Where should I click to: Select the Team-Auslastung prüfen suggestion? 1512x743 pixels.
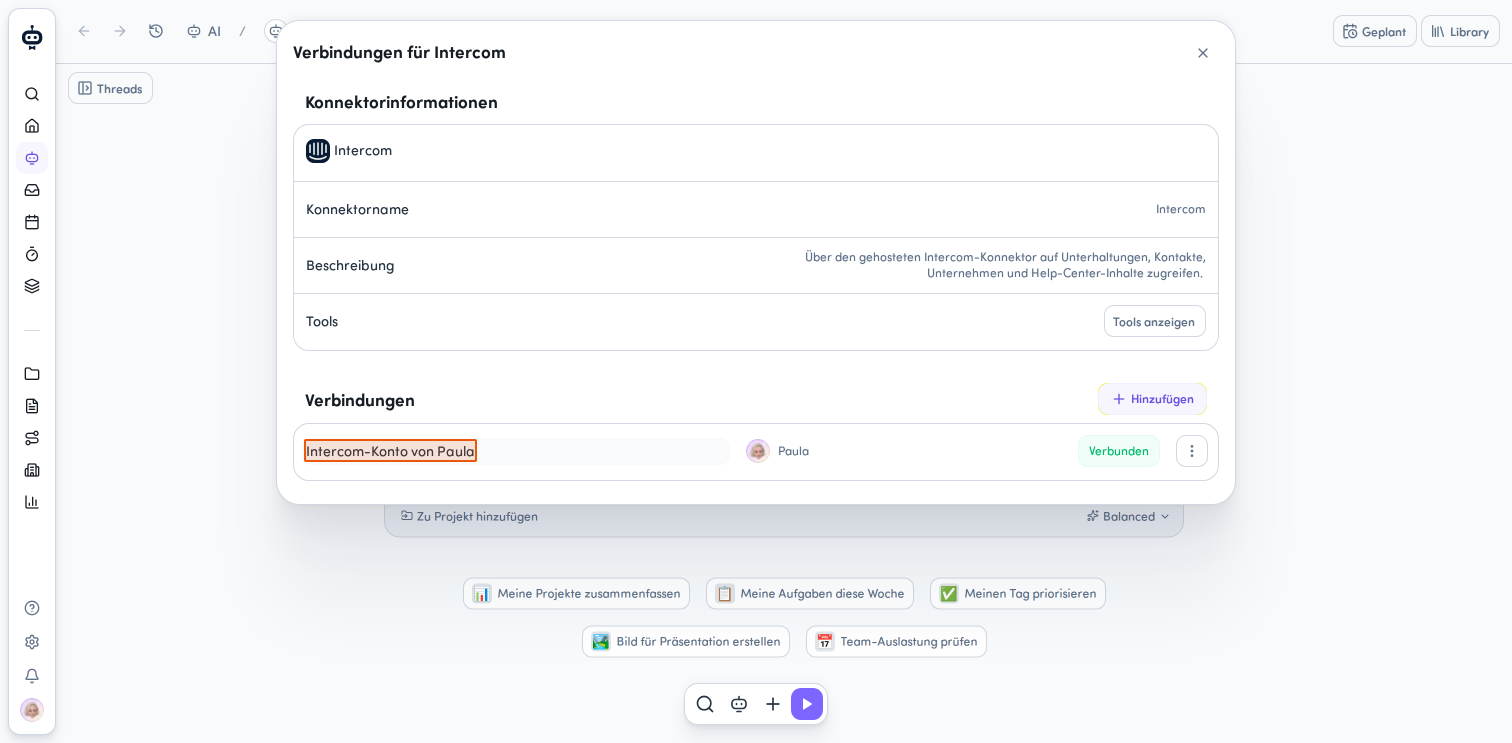pos(896,642)
